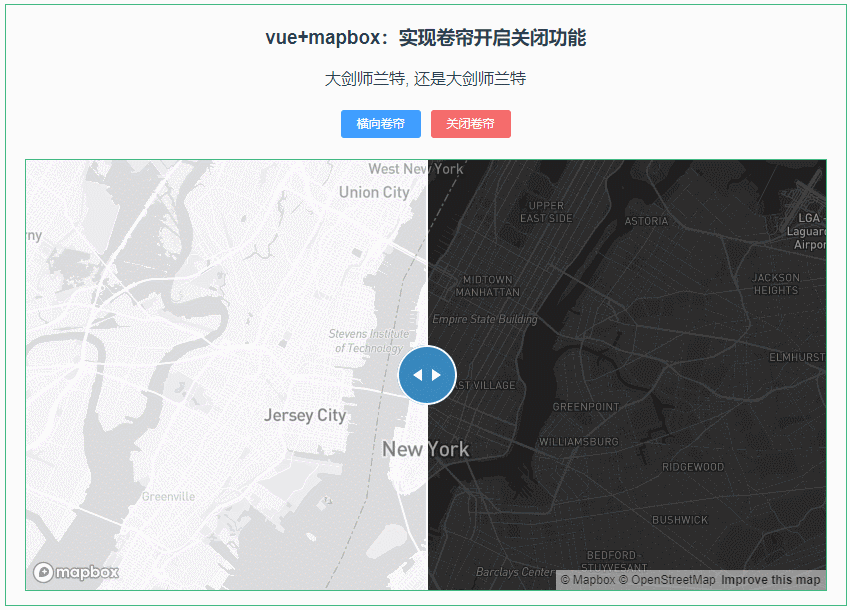The width and height of the screenshot is (850, 610).
Task: Click the Improve this map link
Action: (x=770, y=580)
